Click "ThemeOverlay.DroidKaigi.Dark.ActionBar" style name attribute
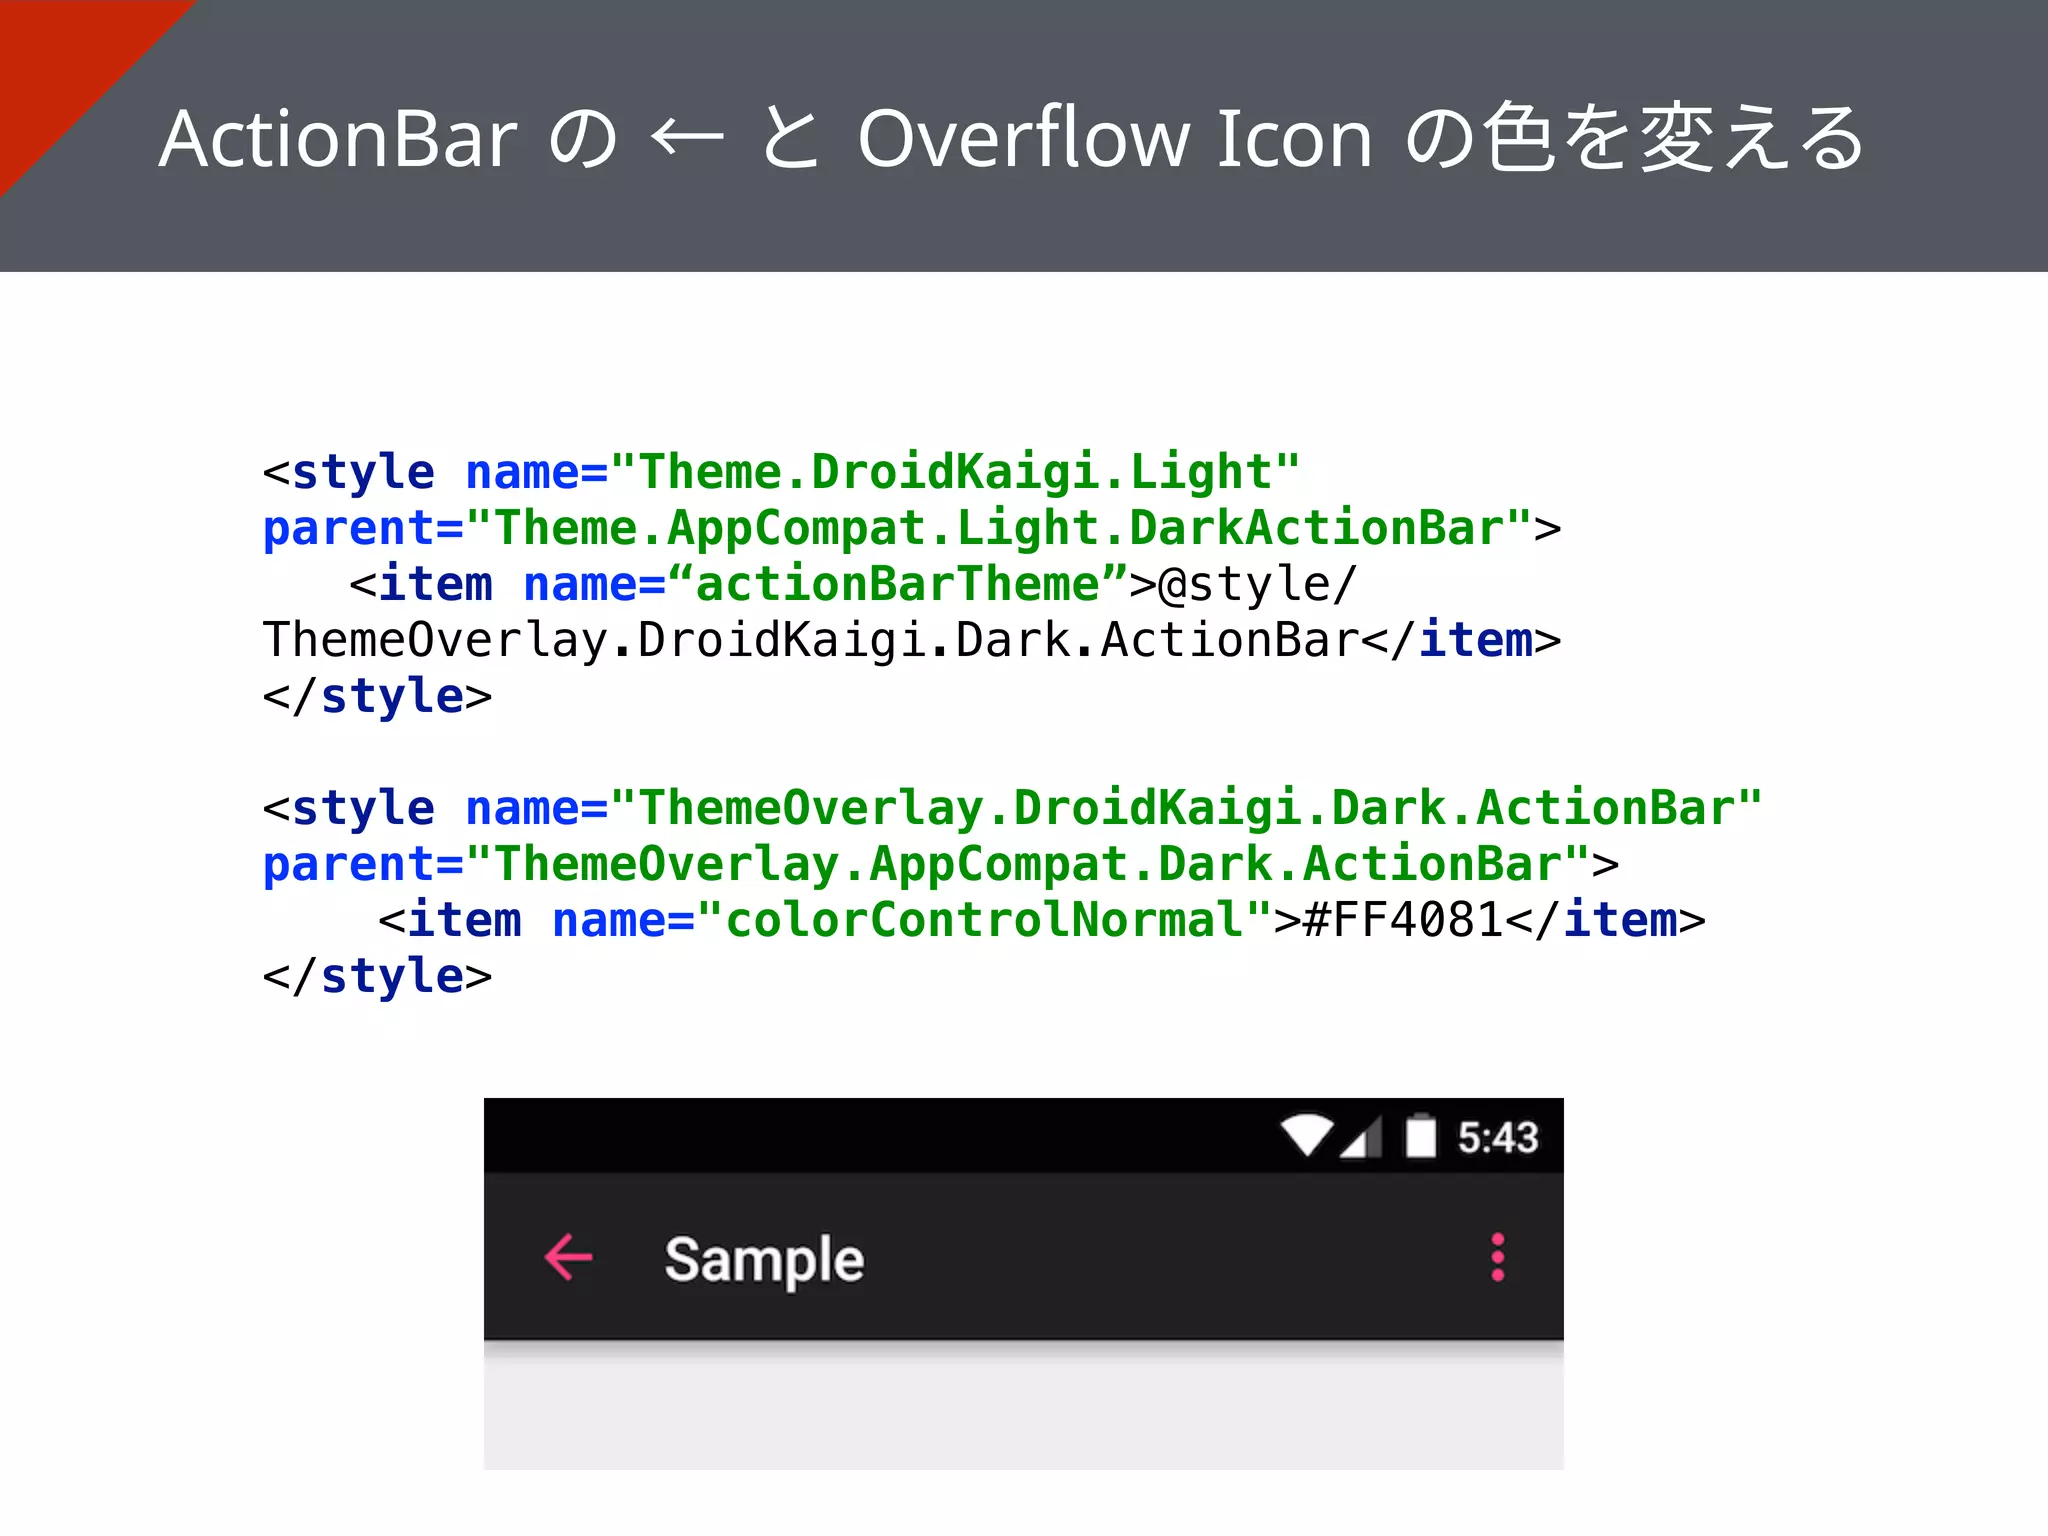 point(1186,808)
